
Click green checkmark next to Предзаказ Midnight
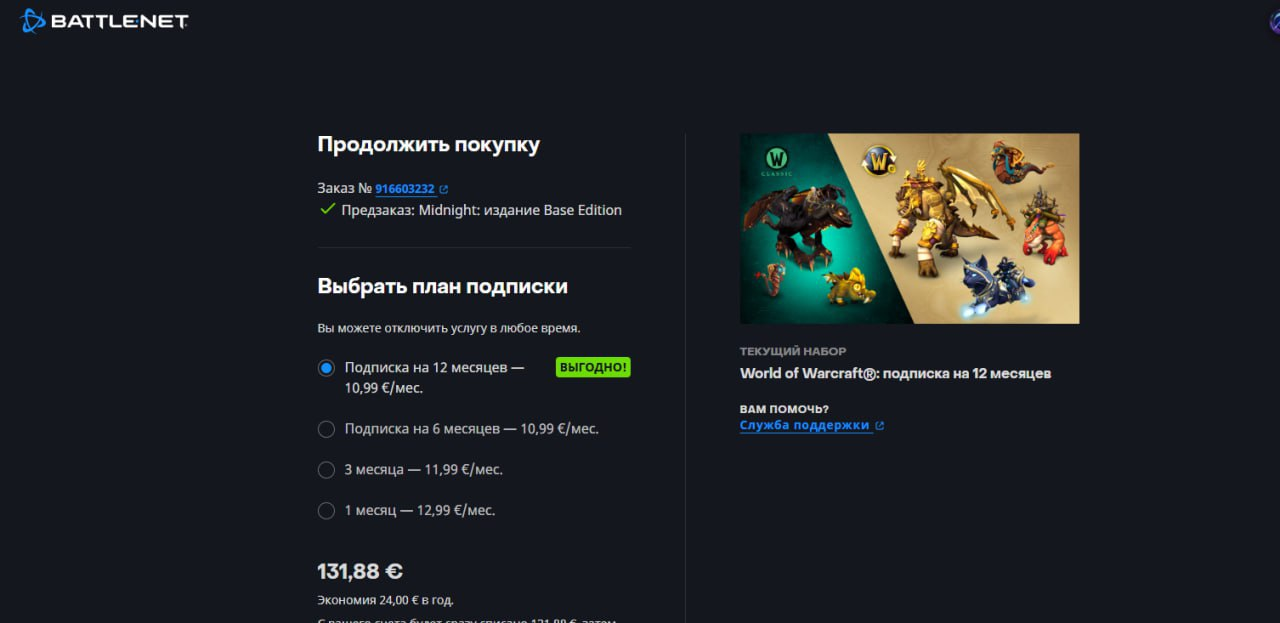point(326,209)
